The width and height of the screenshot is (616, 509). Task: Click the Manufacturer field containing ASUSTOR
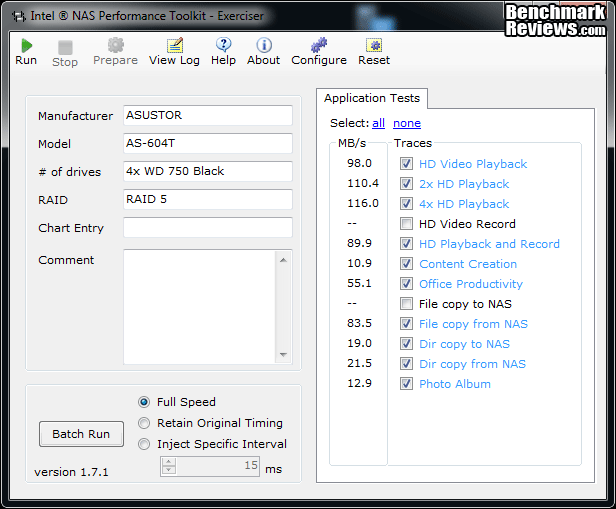point(208,115)
